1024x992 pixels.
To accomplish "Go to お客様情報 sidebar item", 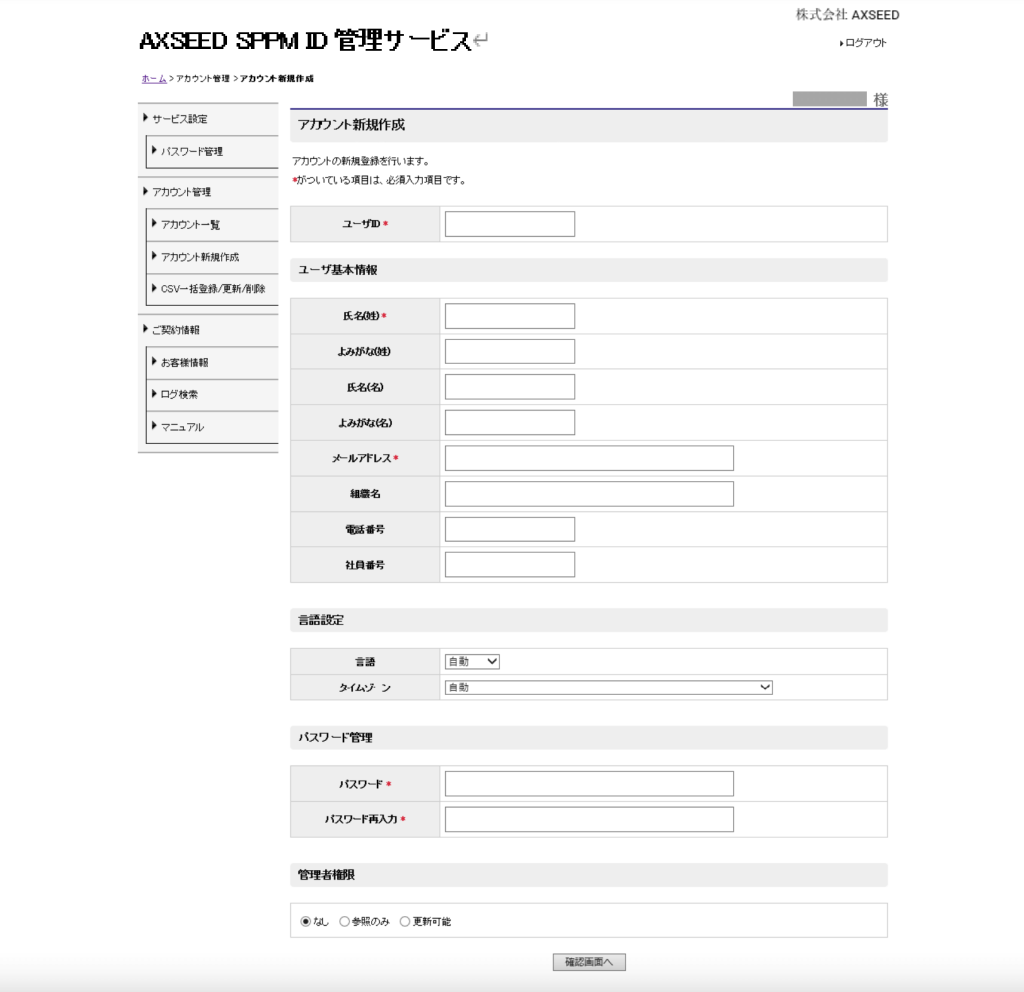I will coord(185,362).
